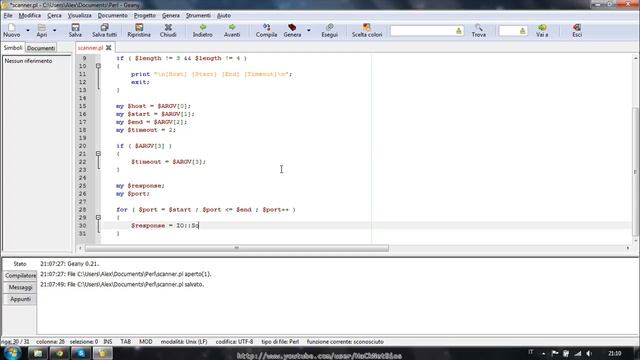Click the editor scroll-right arrow
The width and height of the screenshot is (640, 360).
tap(627, 248)
